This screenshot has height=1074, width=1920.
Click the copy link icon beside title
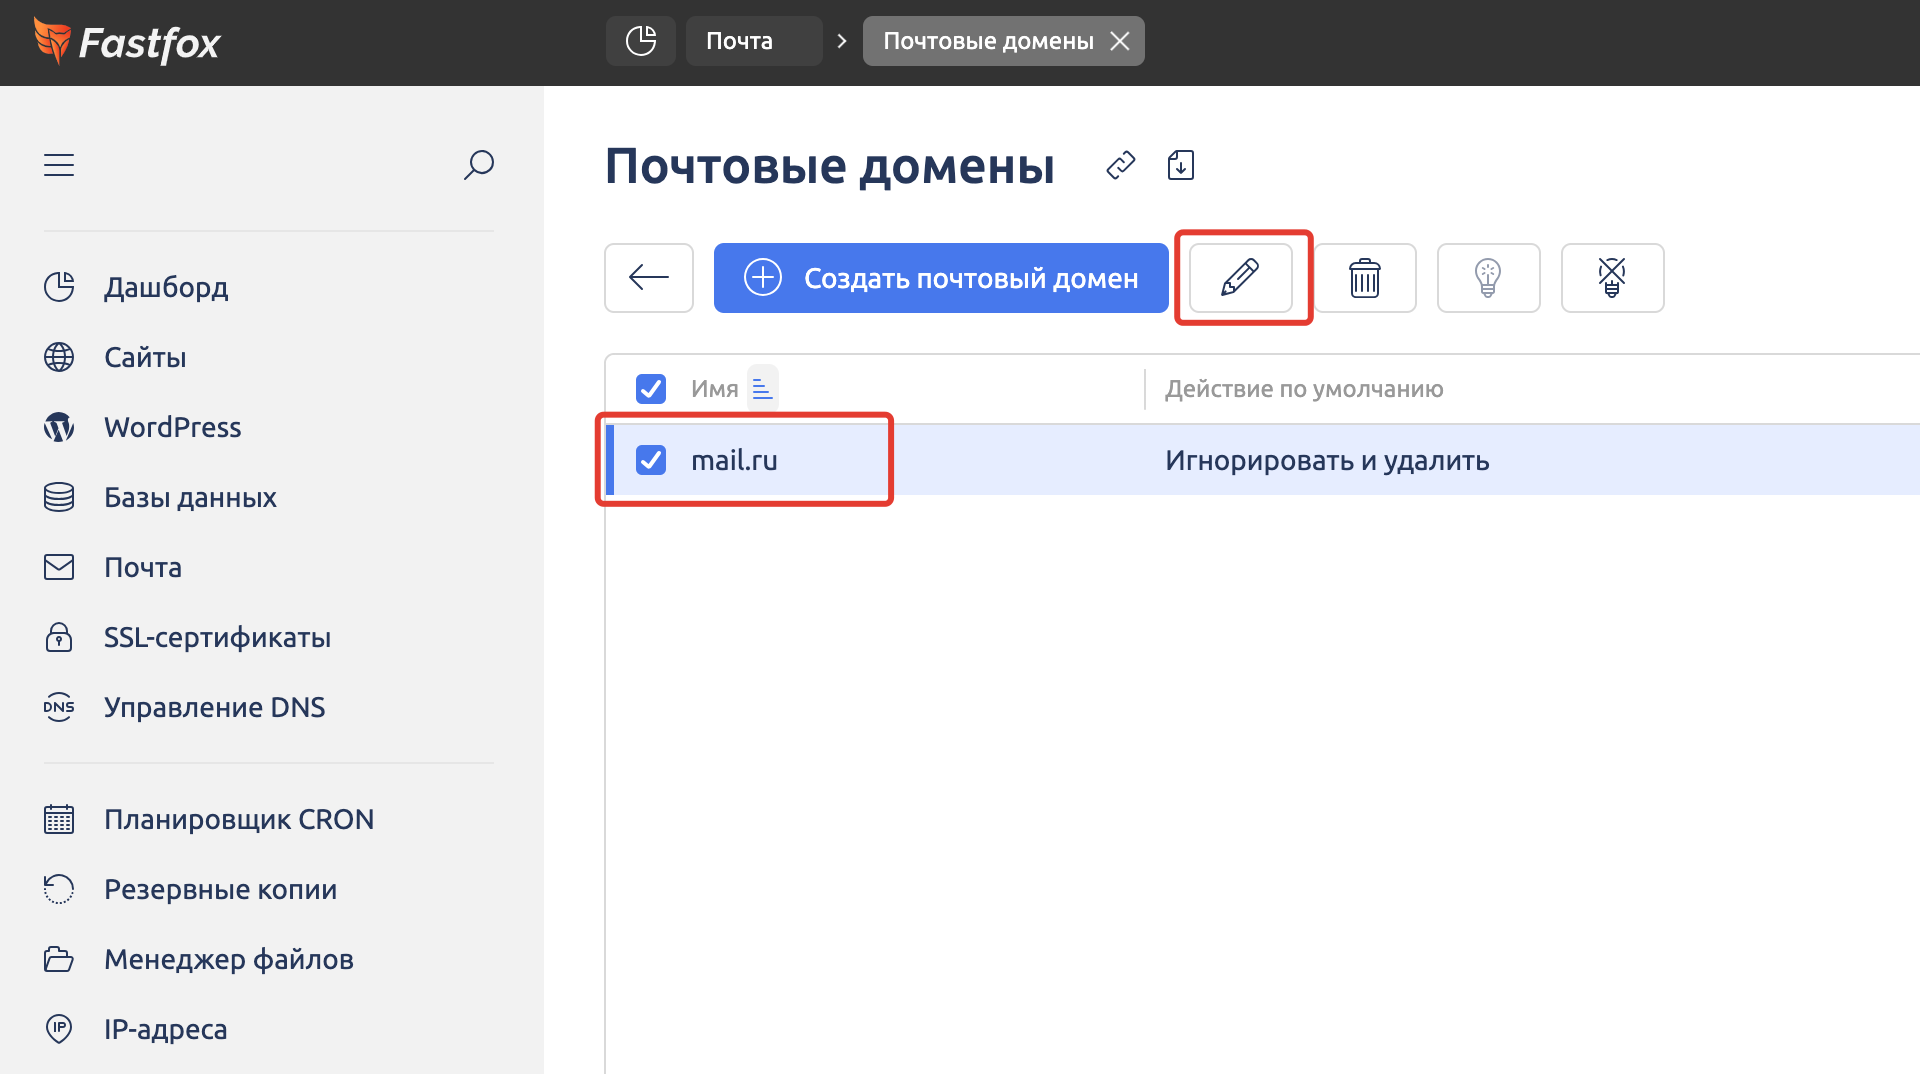coord(1121,165)
